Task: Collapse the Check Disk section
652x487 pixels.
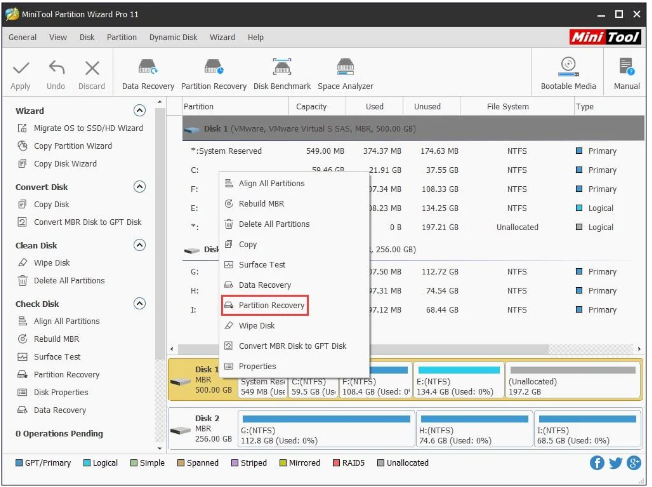Action: 140,304
